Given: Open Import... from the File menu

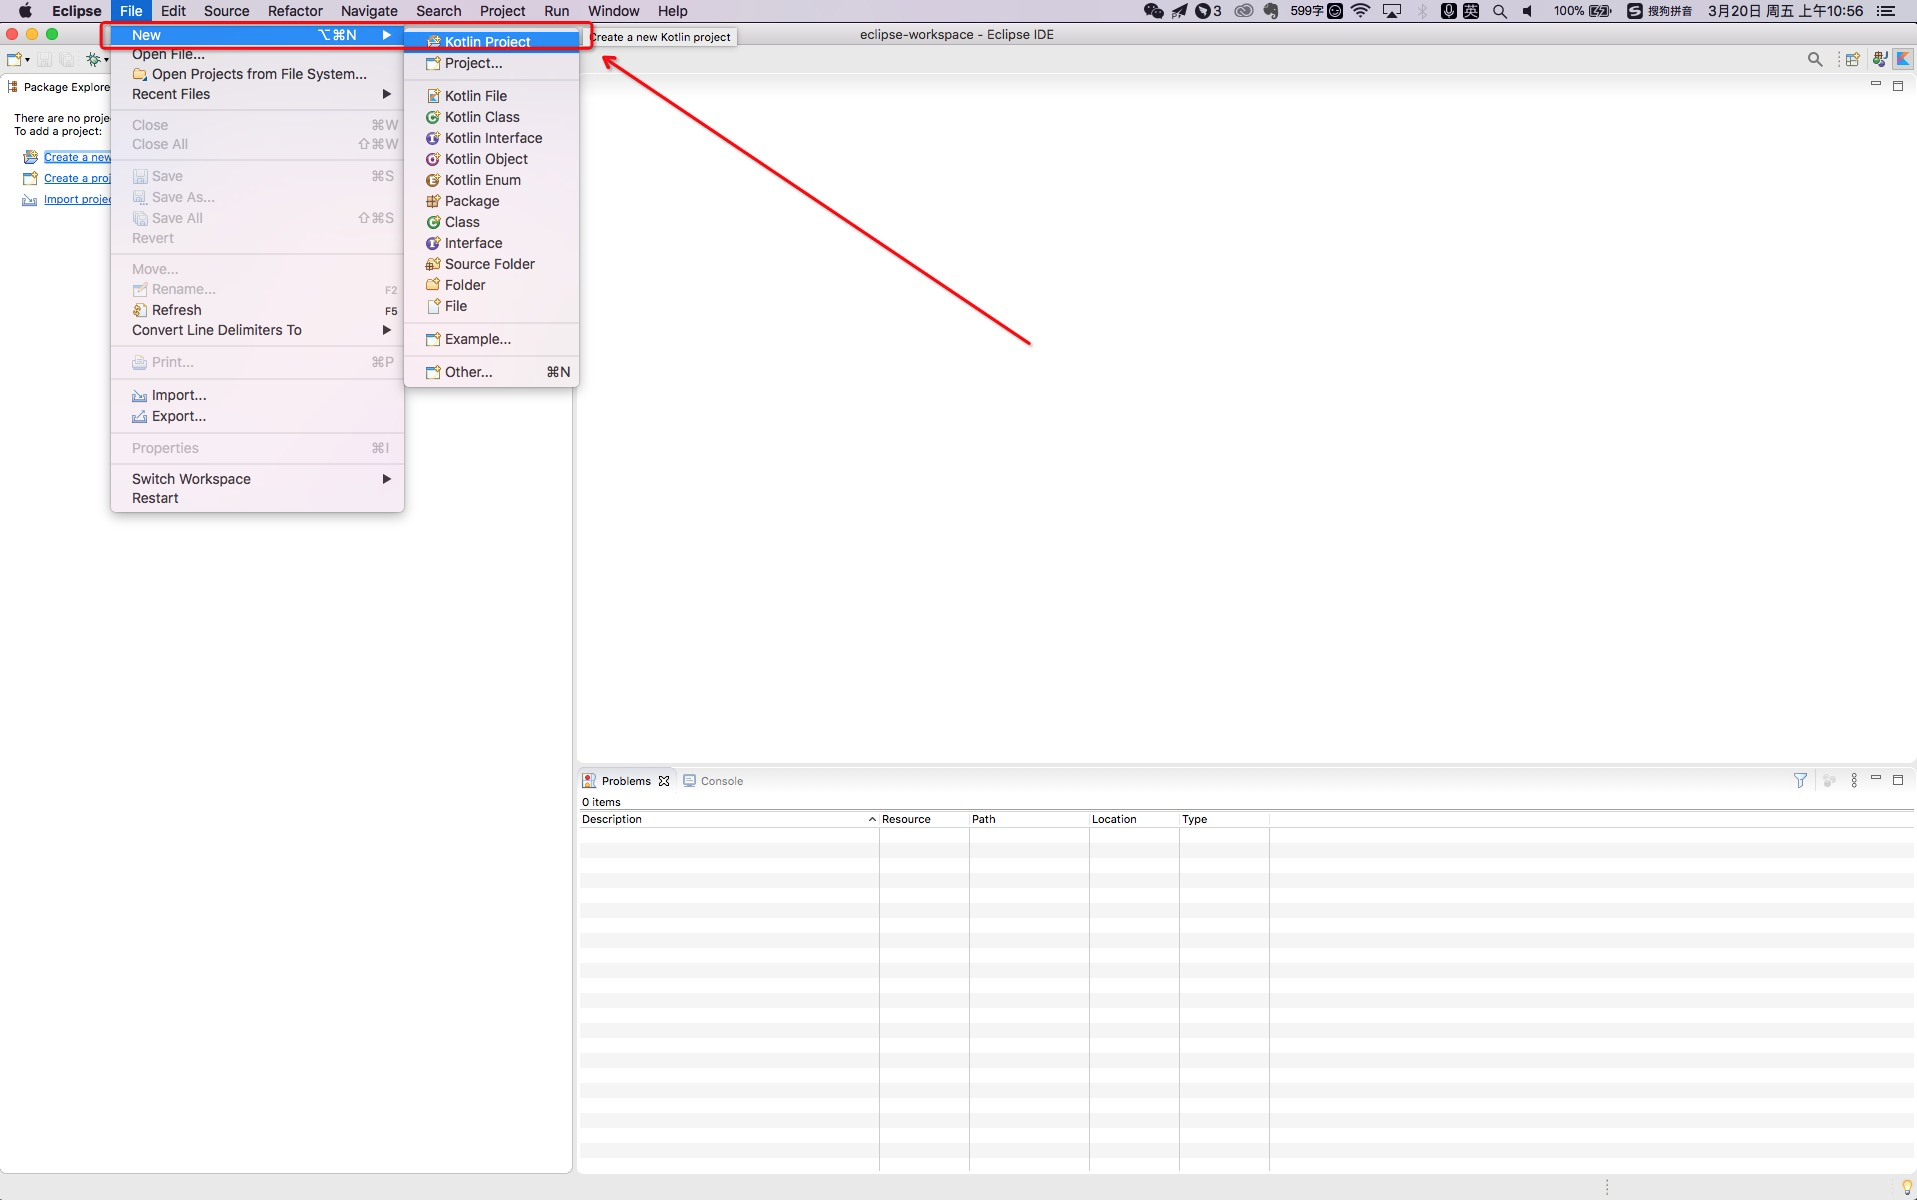Looking at the screenshot, I should coord(257,395).
